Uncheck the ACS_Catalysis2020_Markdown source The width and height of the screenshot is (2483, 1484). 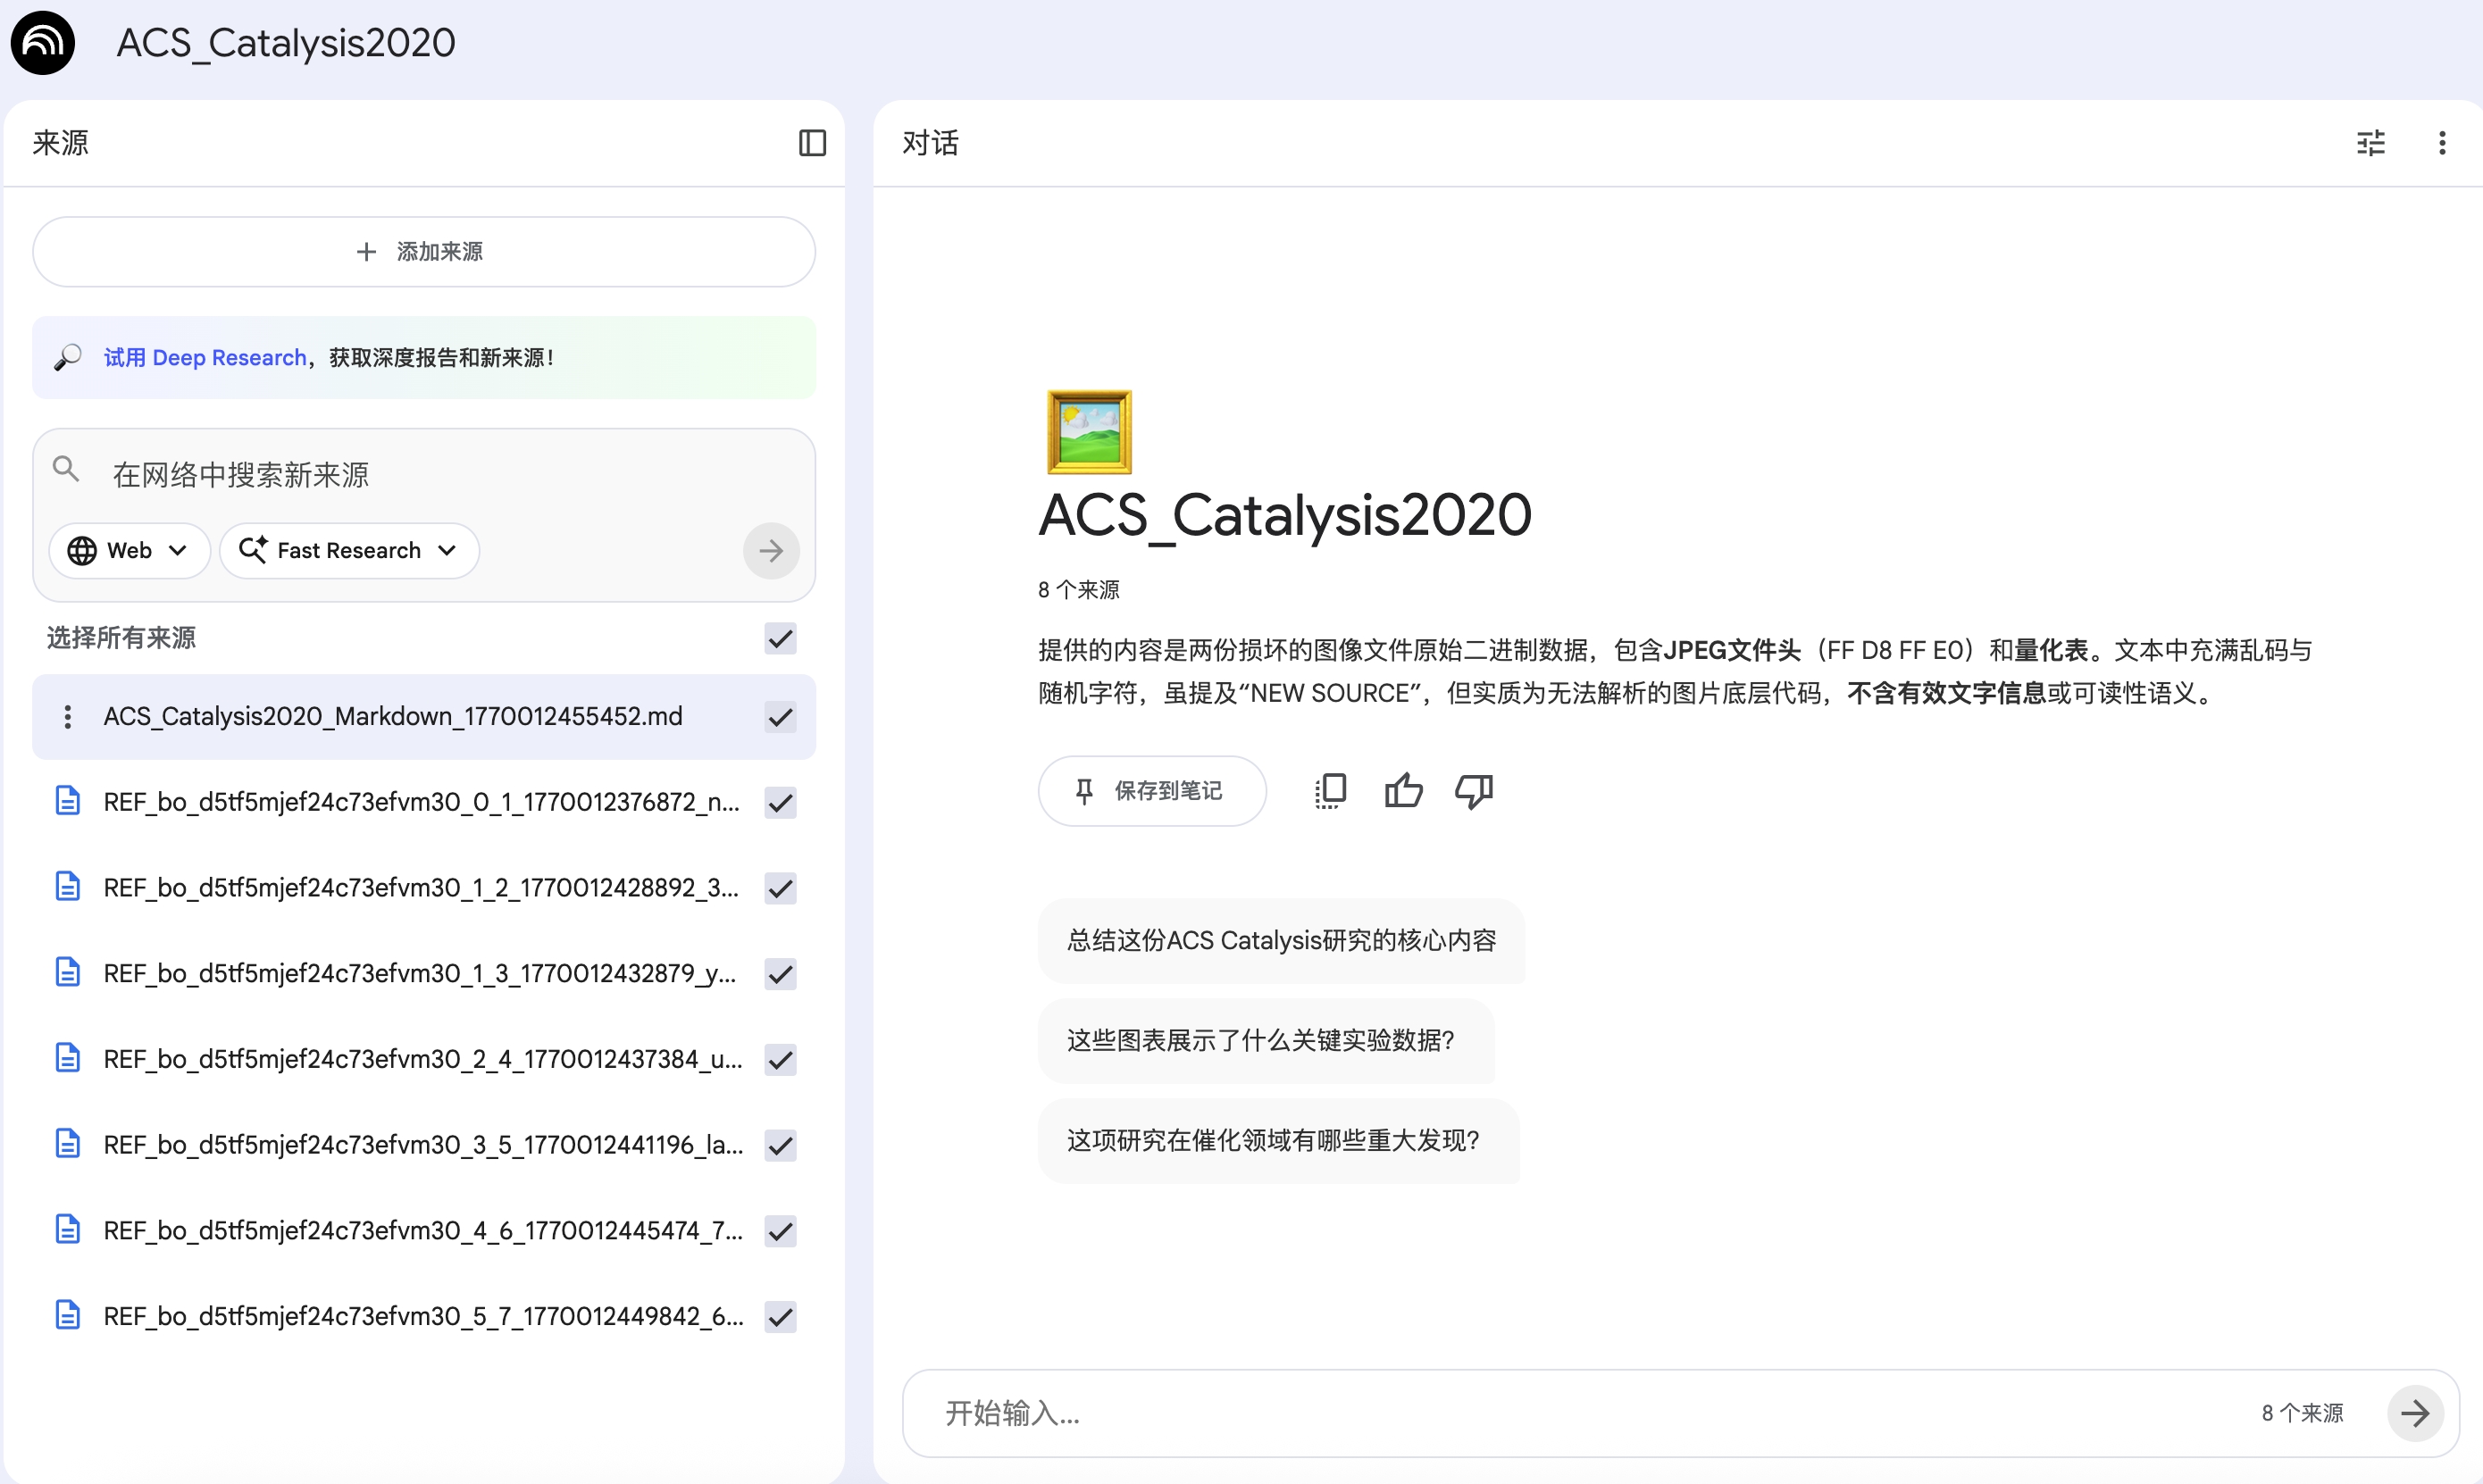(x=780, y=716)
